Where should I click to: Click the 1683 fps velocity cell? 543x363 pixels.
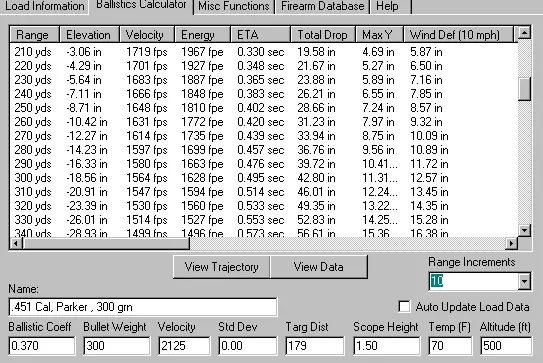147,80
